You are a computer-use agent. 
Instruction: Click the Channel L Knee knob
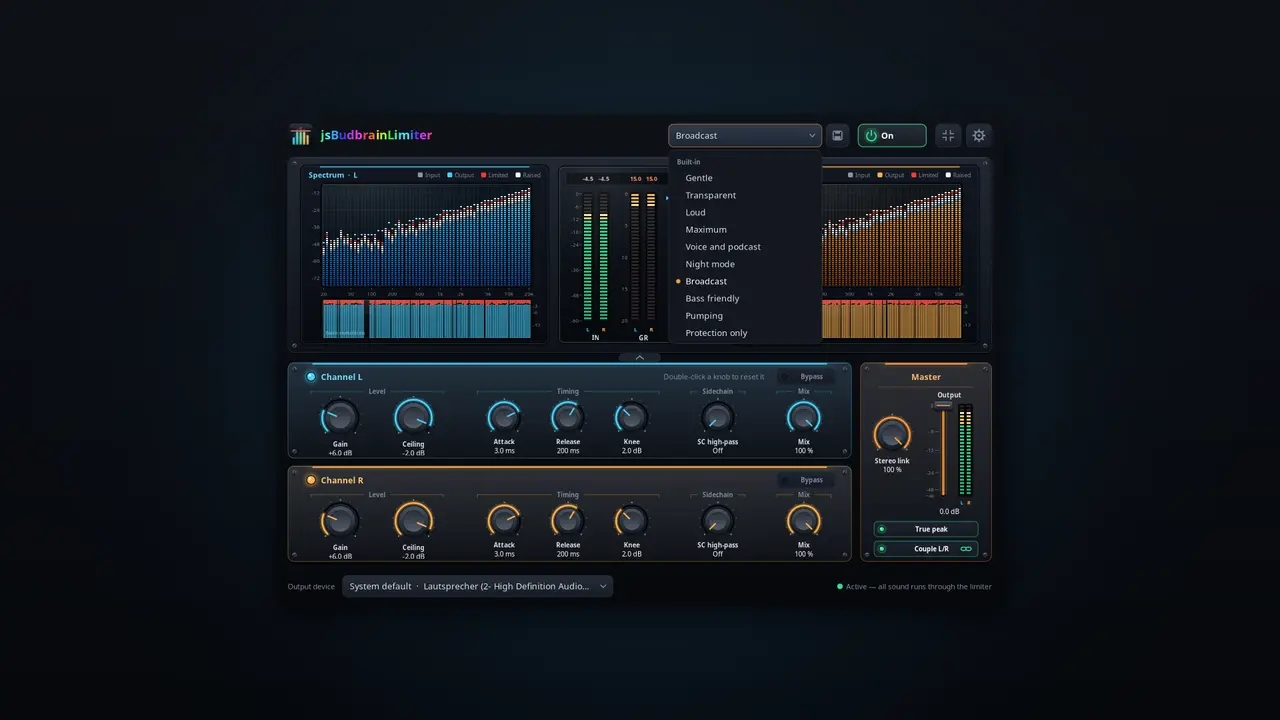click(632, 417)
